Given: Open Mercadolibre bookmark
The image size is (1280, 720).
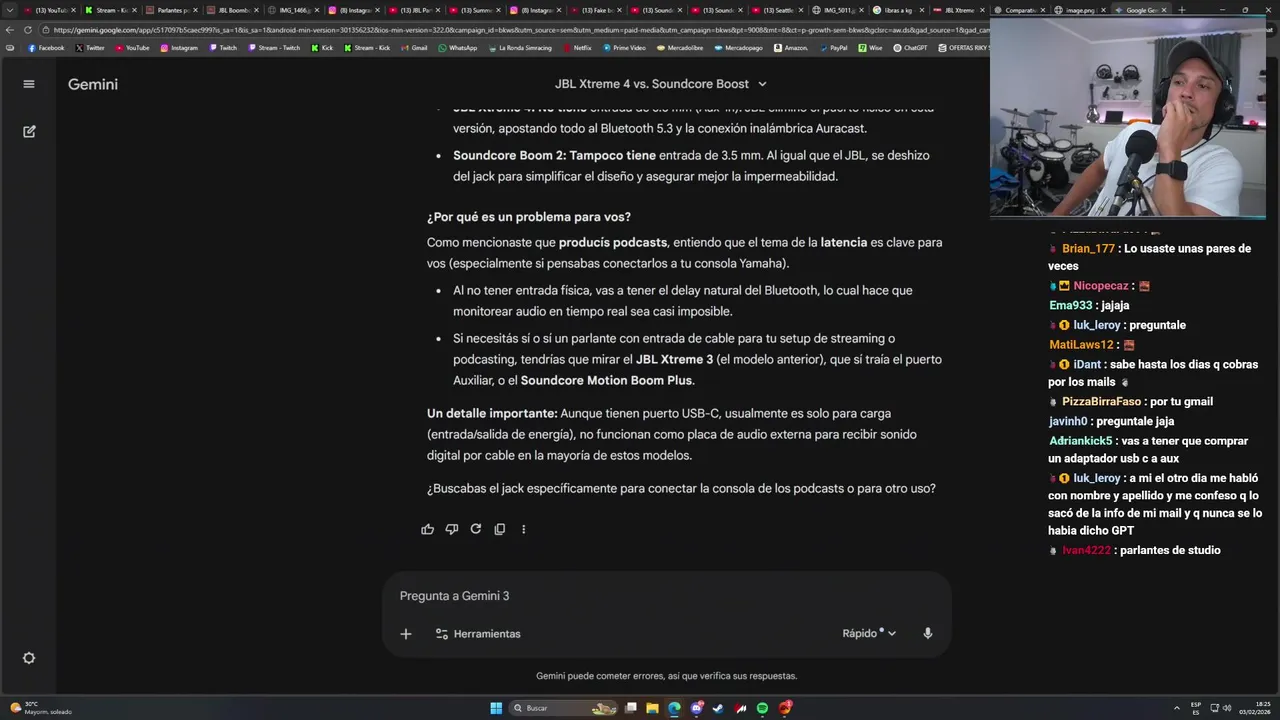Looking at the screenshot, I should [679, 48].
